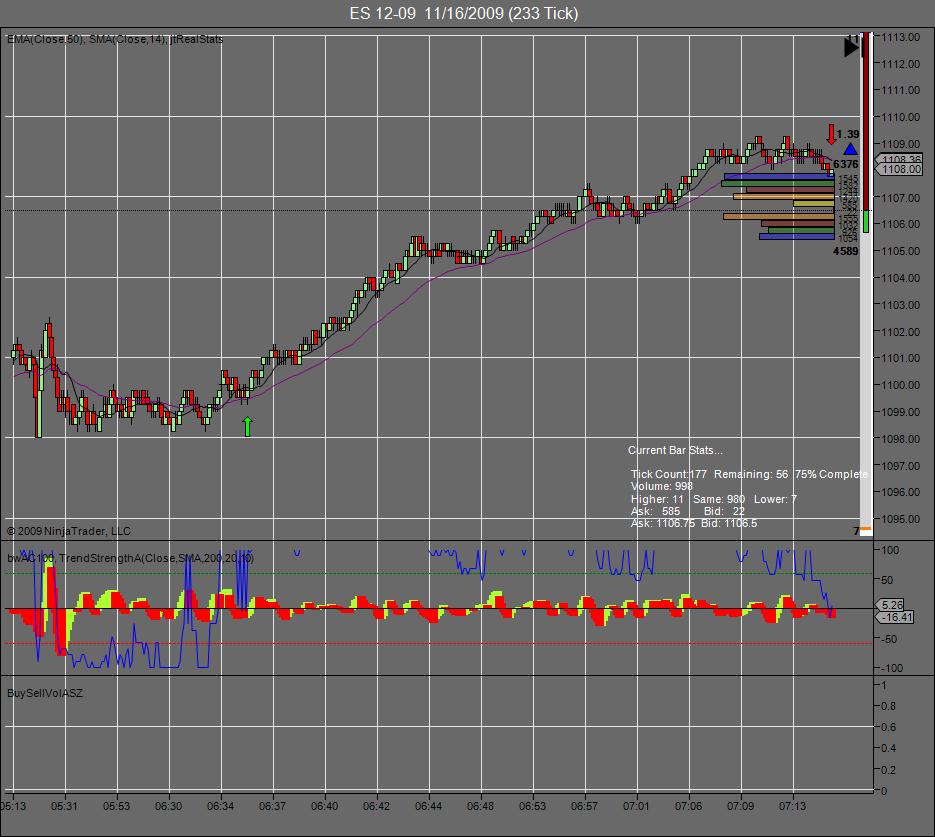Click the chart title ES 12-09 11/16/2009

[x=464, y=13]
